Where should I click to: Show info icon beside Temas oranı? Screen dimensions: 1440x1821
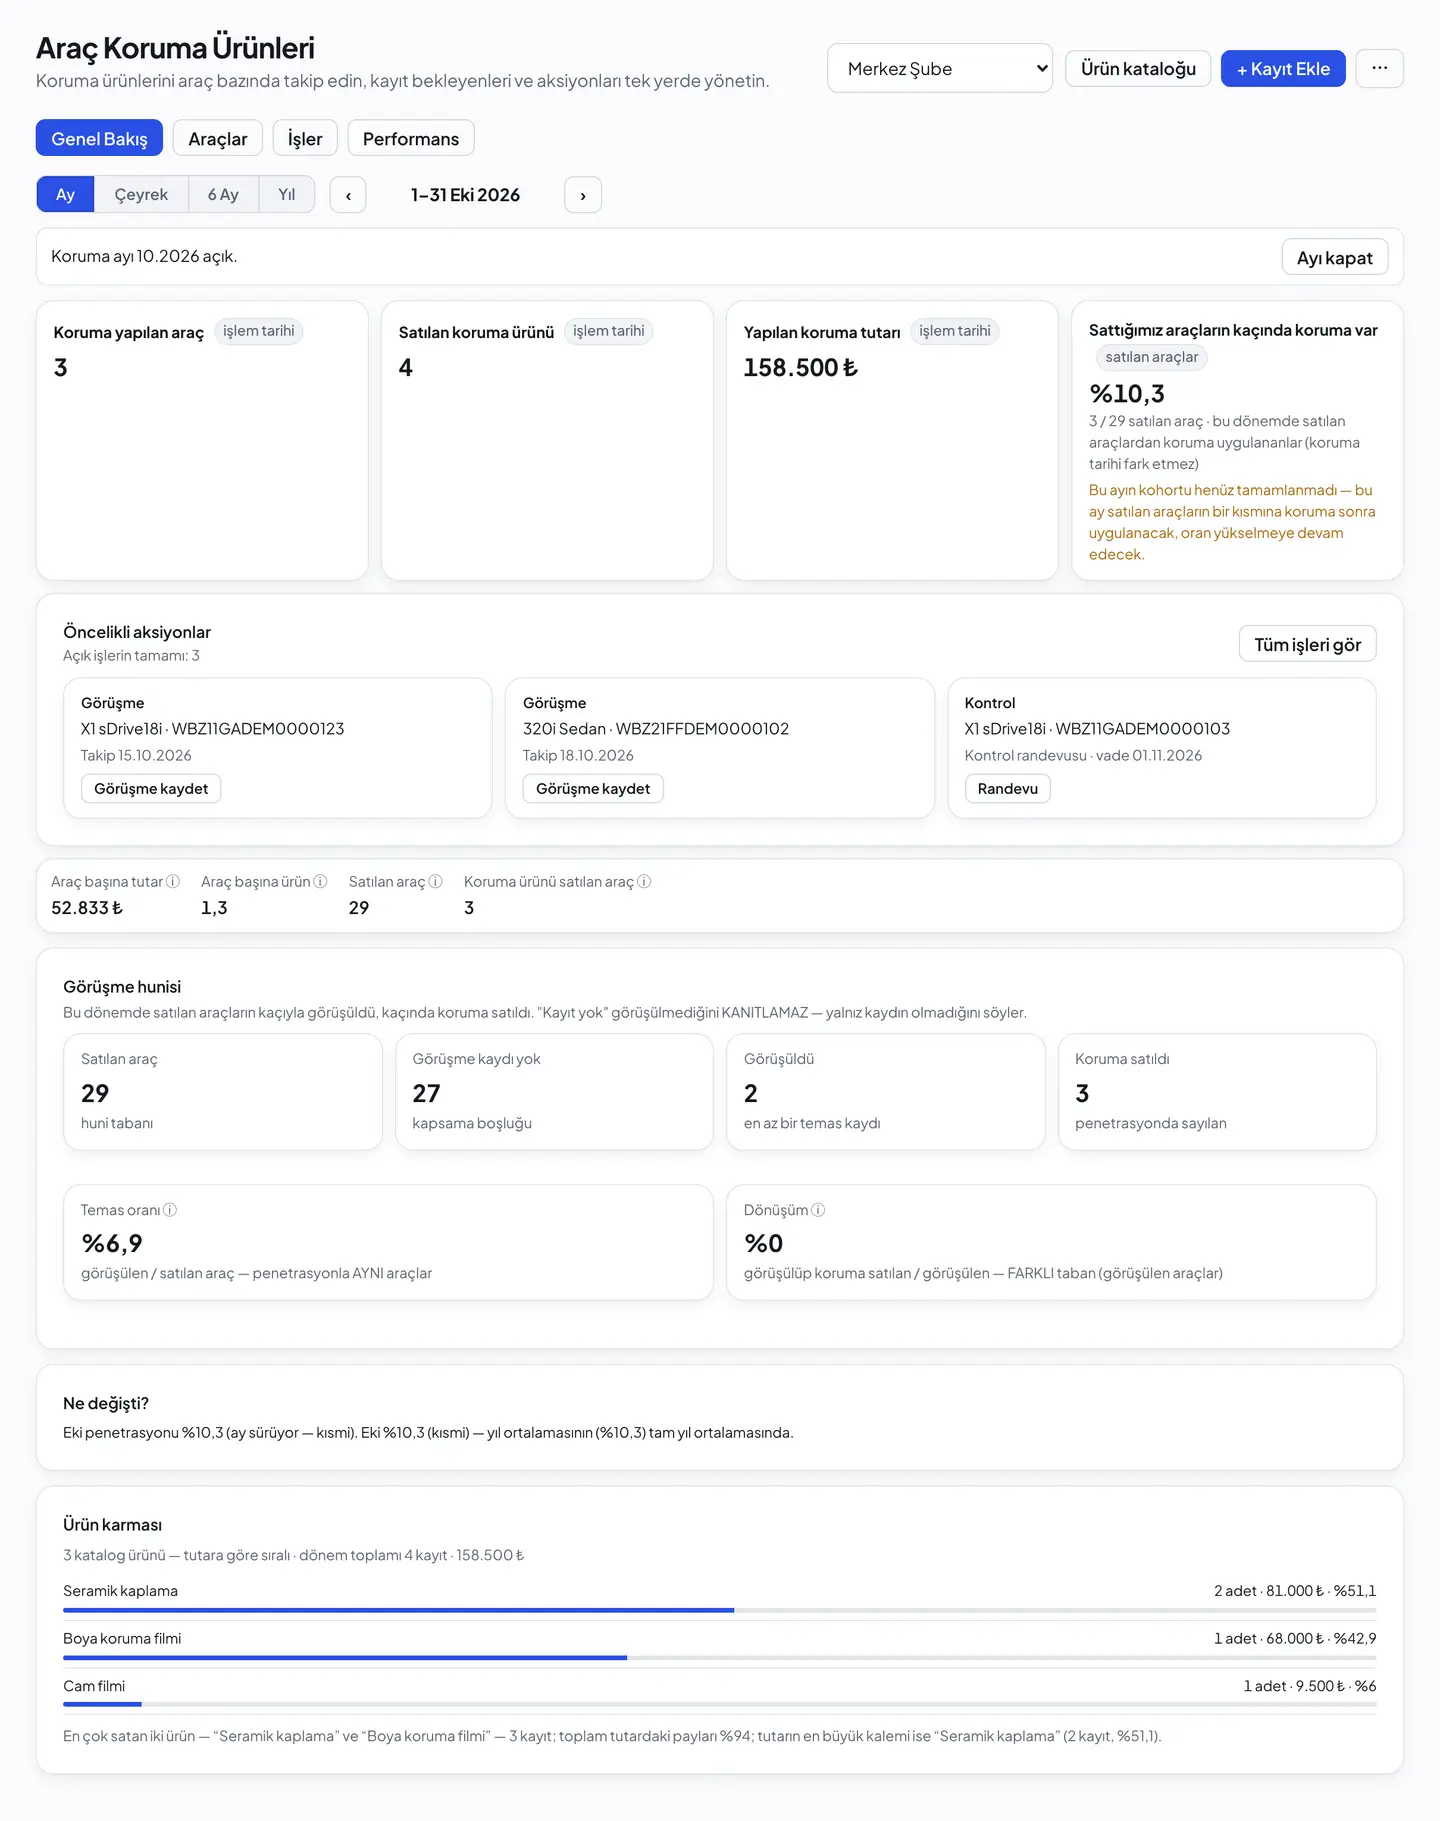pyautogui.click(x=170, y=1210)
